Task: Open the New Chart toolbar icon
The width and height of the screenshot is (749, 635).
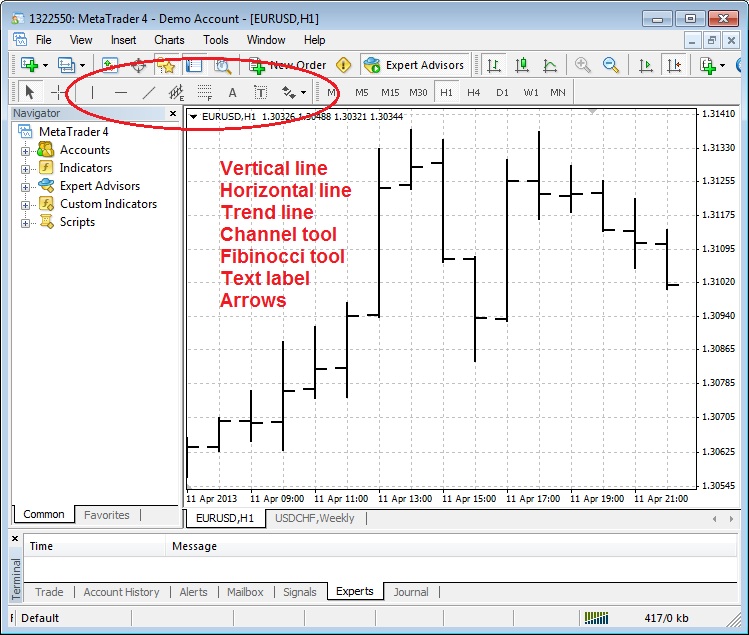Action: pos(30,65)
